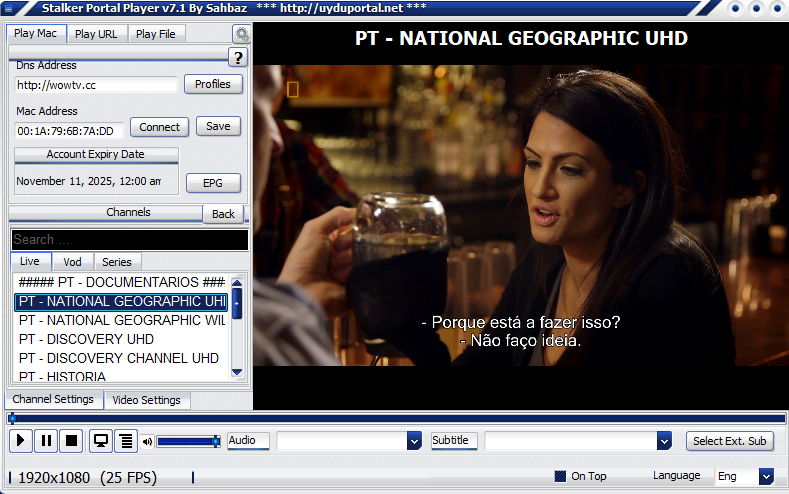Select the Vod tab

pyautogui.click(x=72, y=262)
